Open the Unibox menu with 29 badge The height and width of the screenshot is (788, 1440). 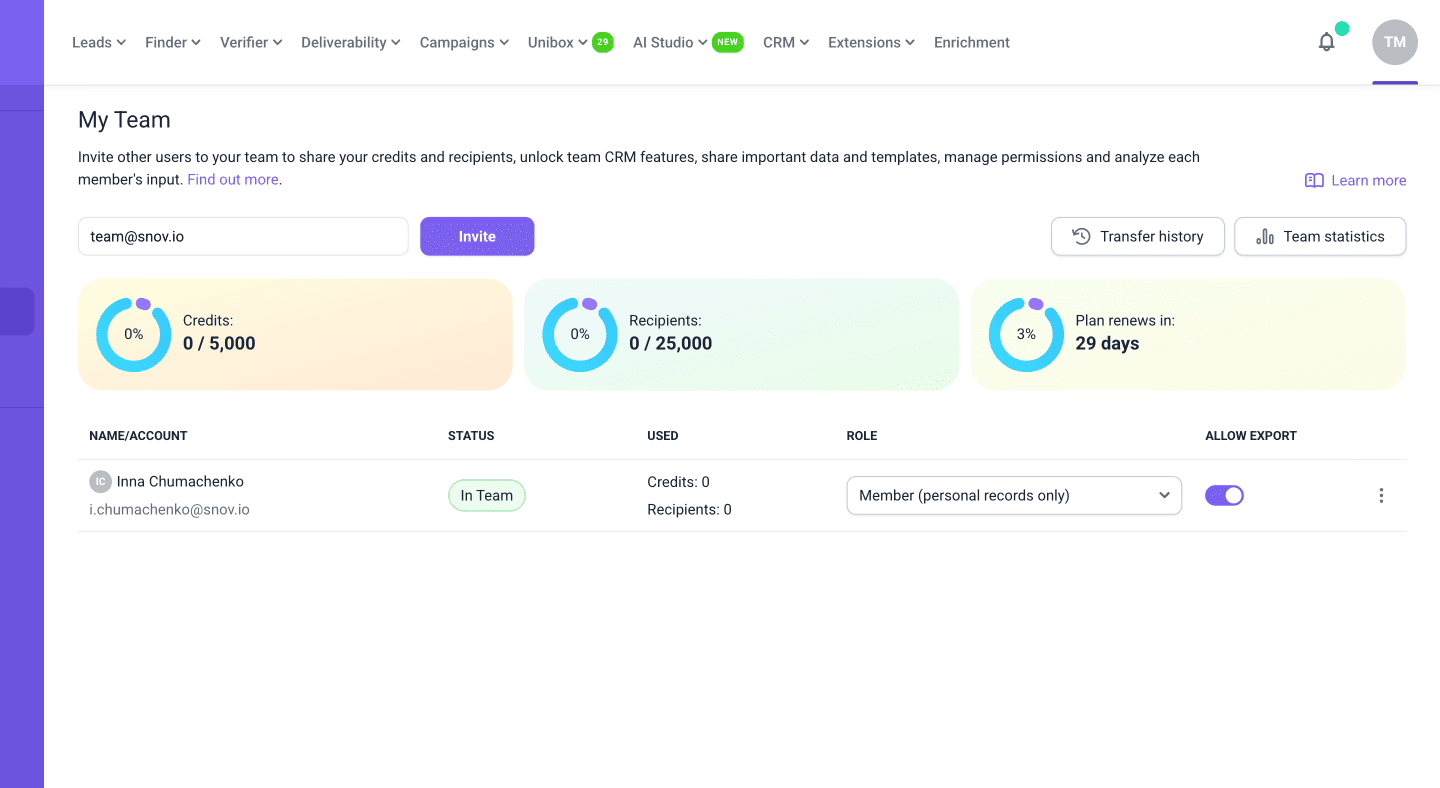[x=558, y=42]
